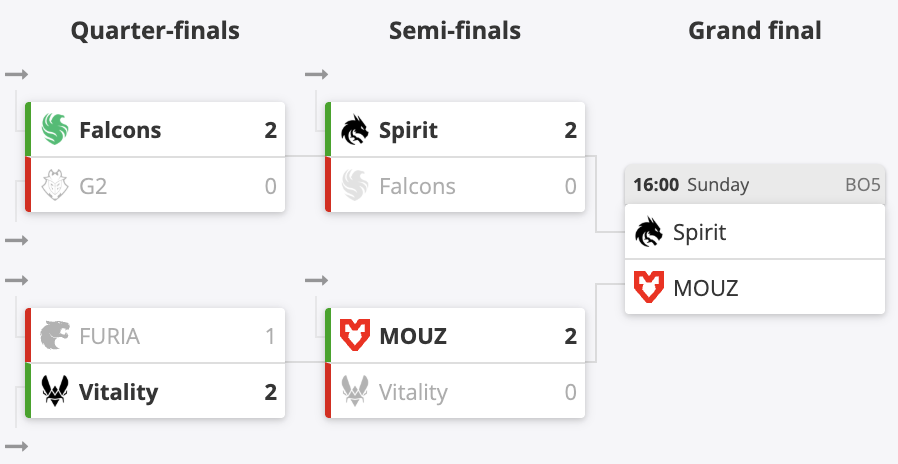The height and width of the screenshot is (464, 898).
Task: Open FURIA team link
Action: (x=109, y=336)
